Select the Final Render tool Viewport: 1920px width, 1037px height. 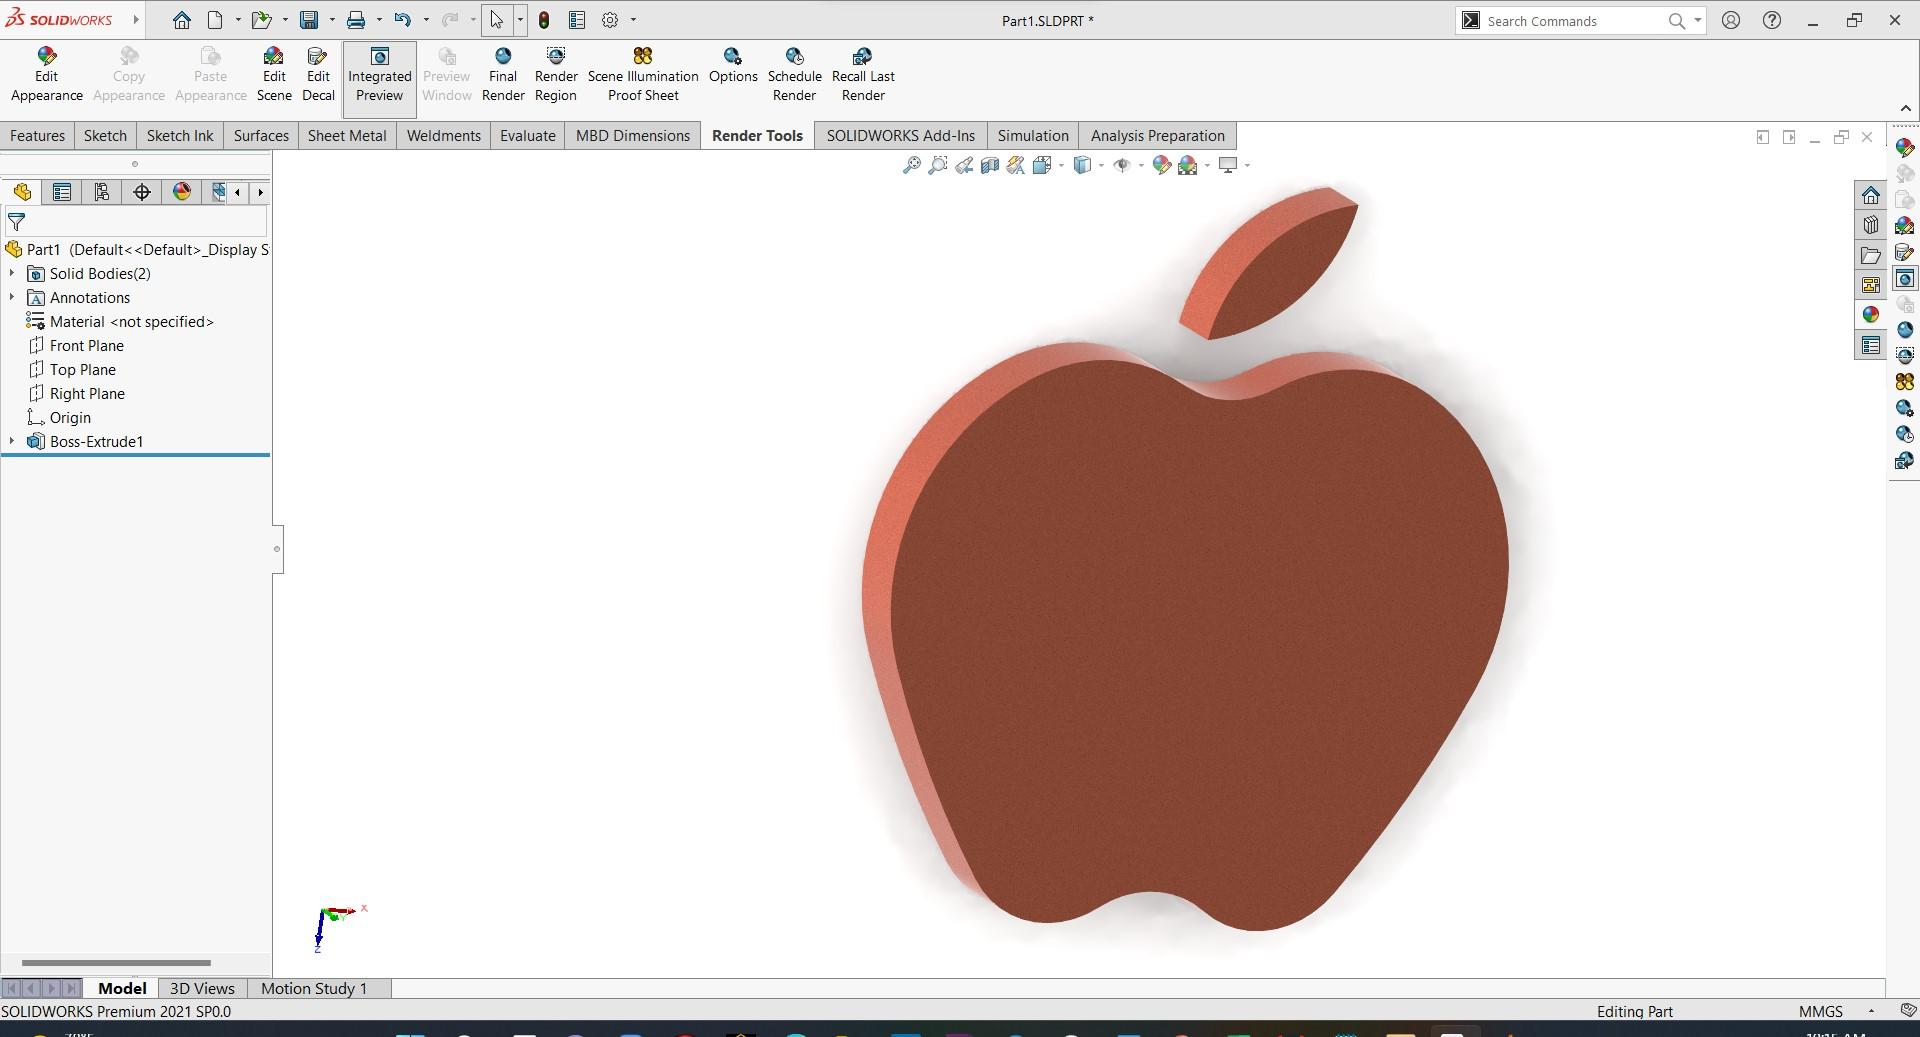click(502, 74)
